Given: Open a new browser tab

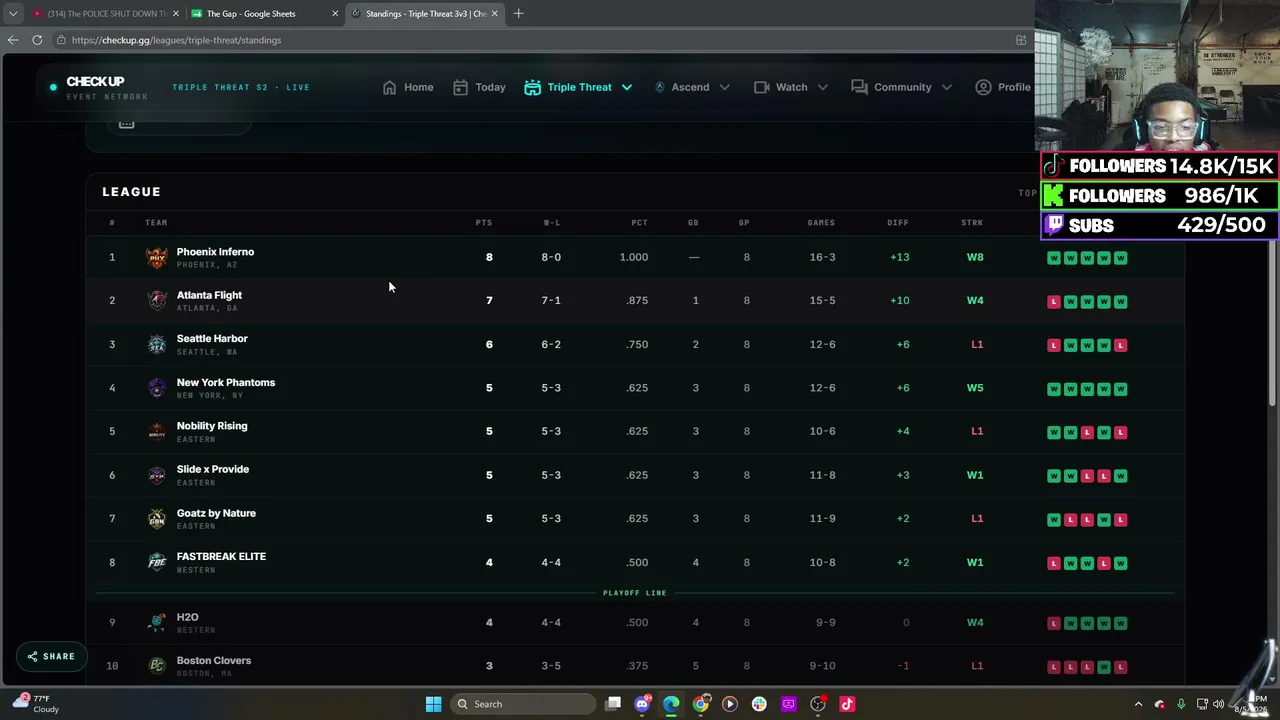Looking at the screenshot, I should click(x=518, y=14).
